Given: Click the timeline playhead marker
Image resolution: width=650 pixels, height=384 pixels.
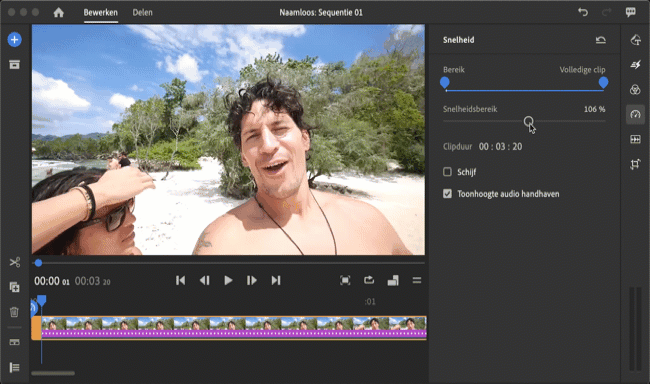Looking at the screenshot, I should [41, 300].
